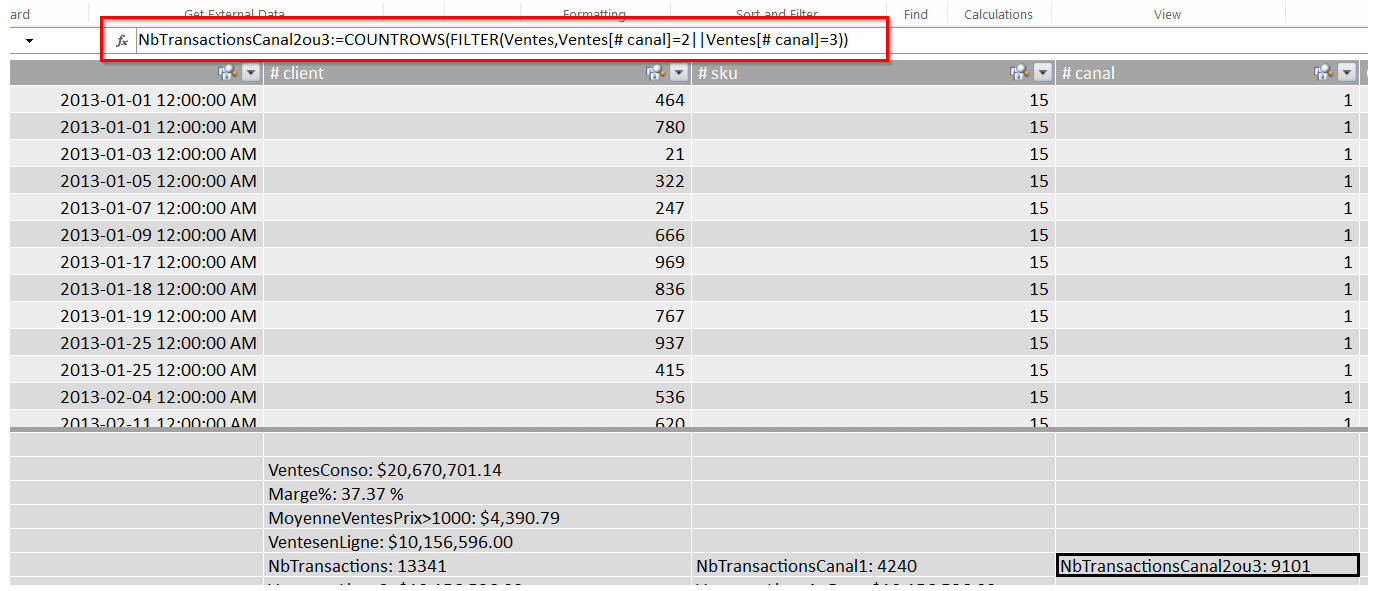Viewport: 1376px width, 591px height.
Task: Expand the # sku column filter arrow
Action: pos(1043,73)
